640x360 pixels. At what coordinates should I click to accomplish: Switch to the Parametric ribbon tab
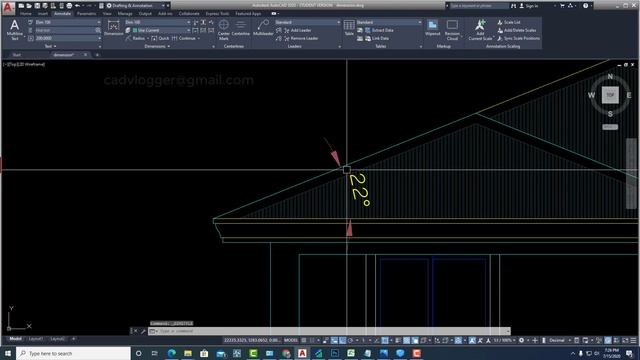coord(87,13)
